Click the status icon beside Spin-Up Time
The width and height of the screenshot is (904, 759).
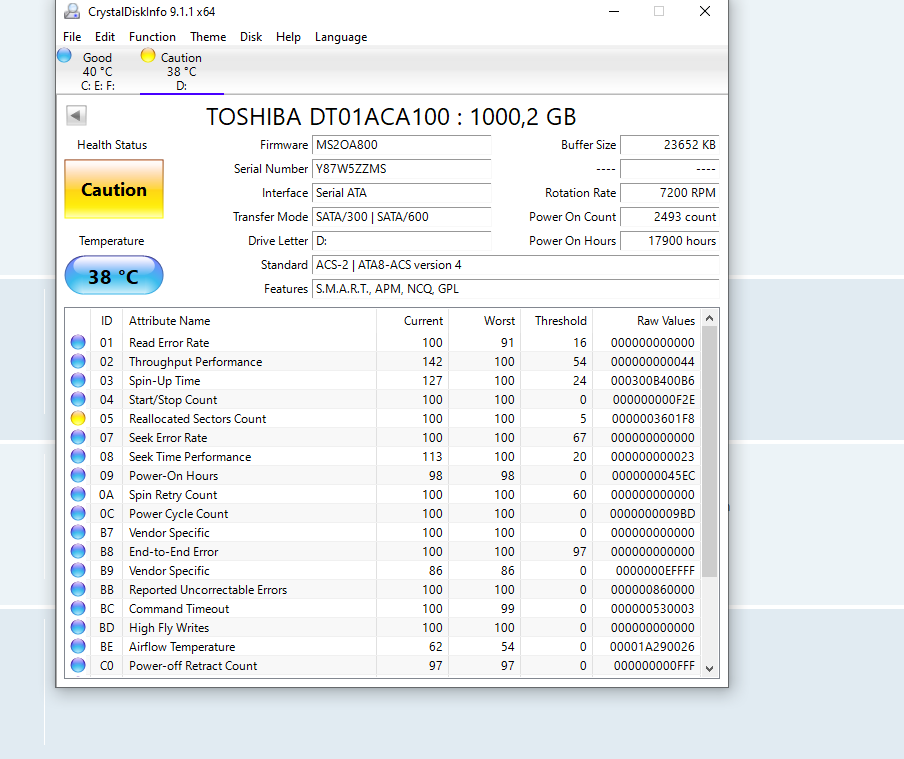[78, 381]
